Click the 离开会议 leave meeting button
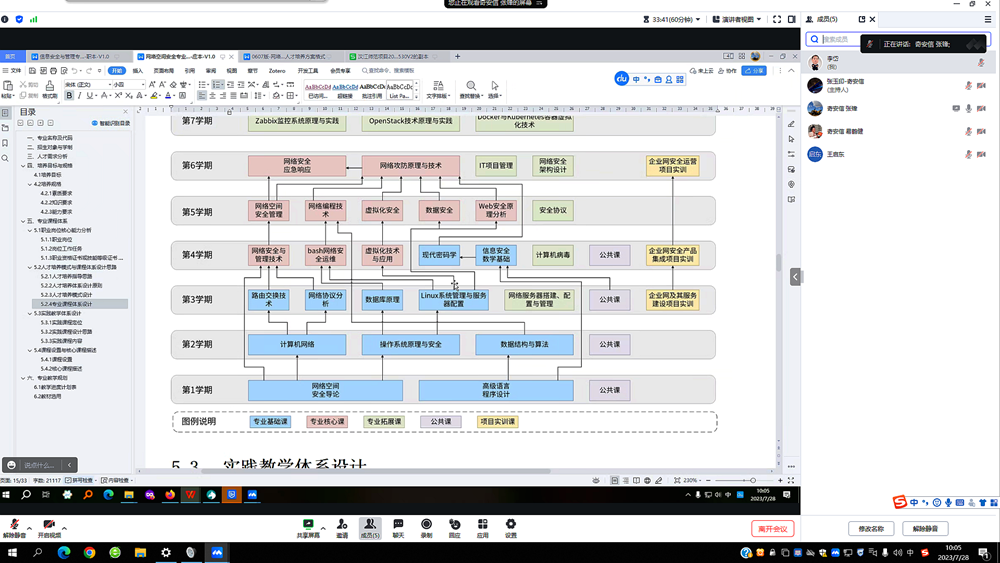Screen dimensions: 1000x563 tap(772, 528)
